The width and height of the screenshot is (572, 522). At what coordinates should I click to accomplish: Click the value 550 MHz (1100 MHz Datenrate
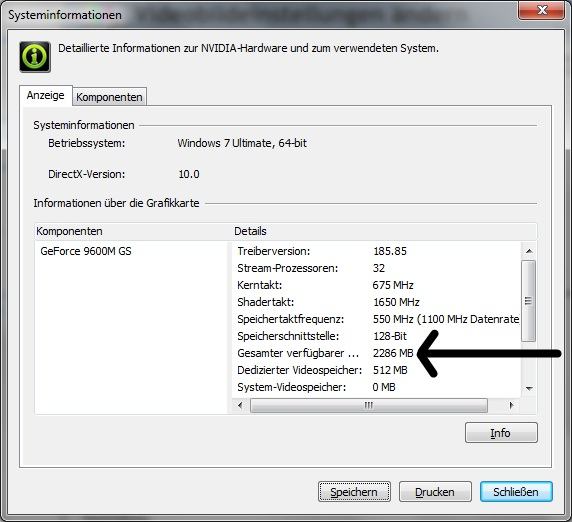click(x=446, y=319)
